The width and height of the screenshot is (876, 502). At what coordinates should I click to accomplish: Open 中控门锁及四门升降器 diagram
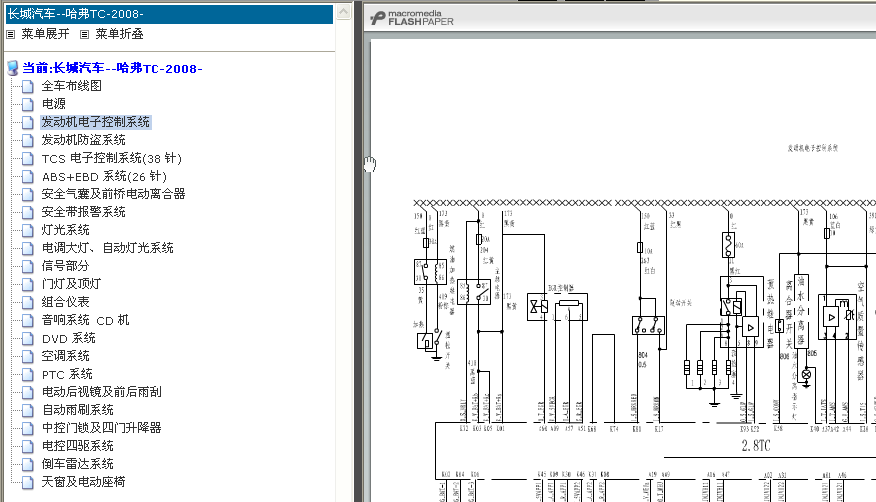102,428
